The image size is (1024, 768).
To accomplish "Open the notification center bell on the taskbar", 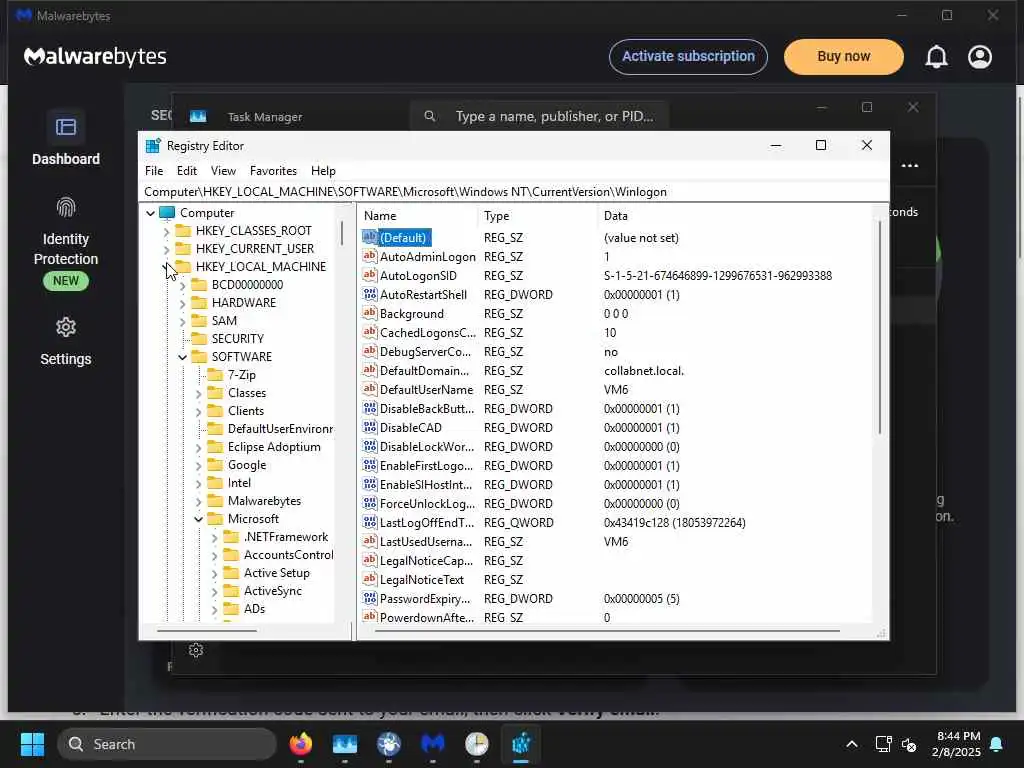I will click(997, 744).
